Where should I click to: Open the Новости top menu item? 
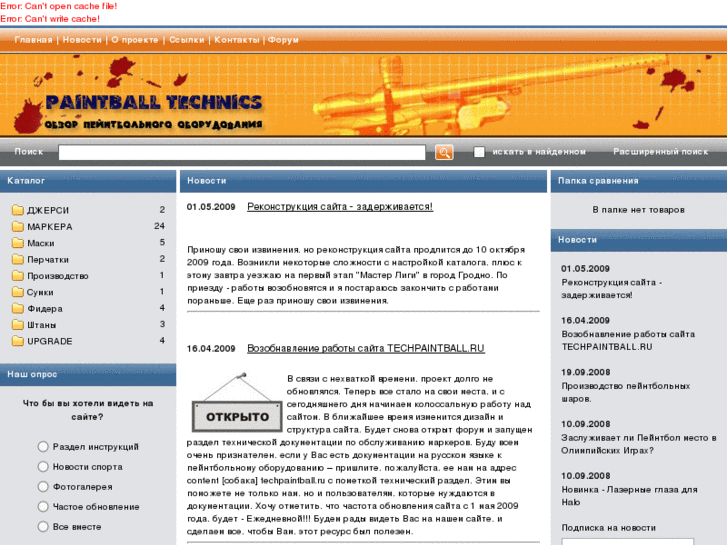pyautogui.click(x=82, y=40)
